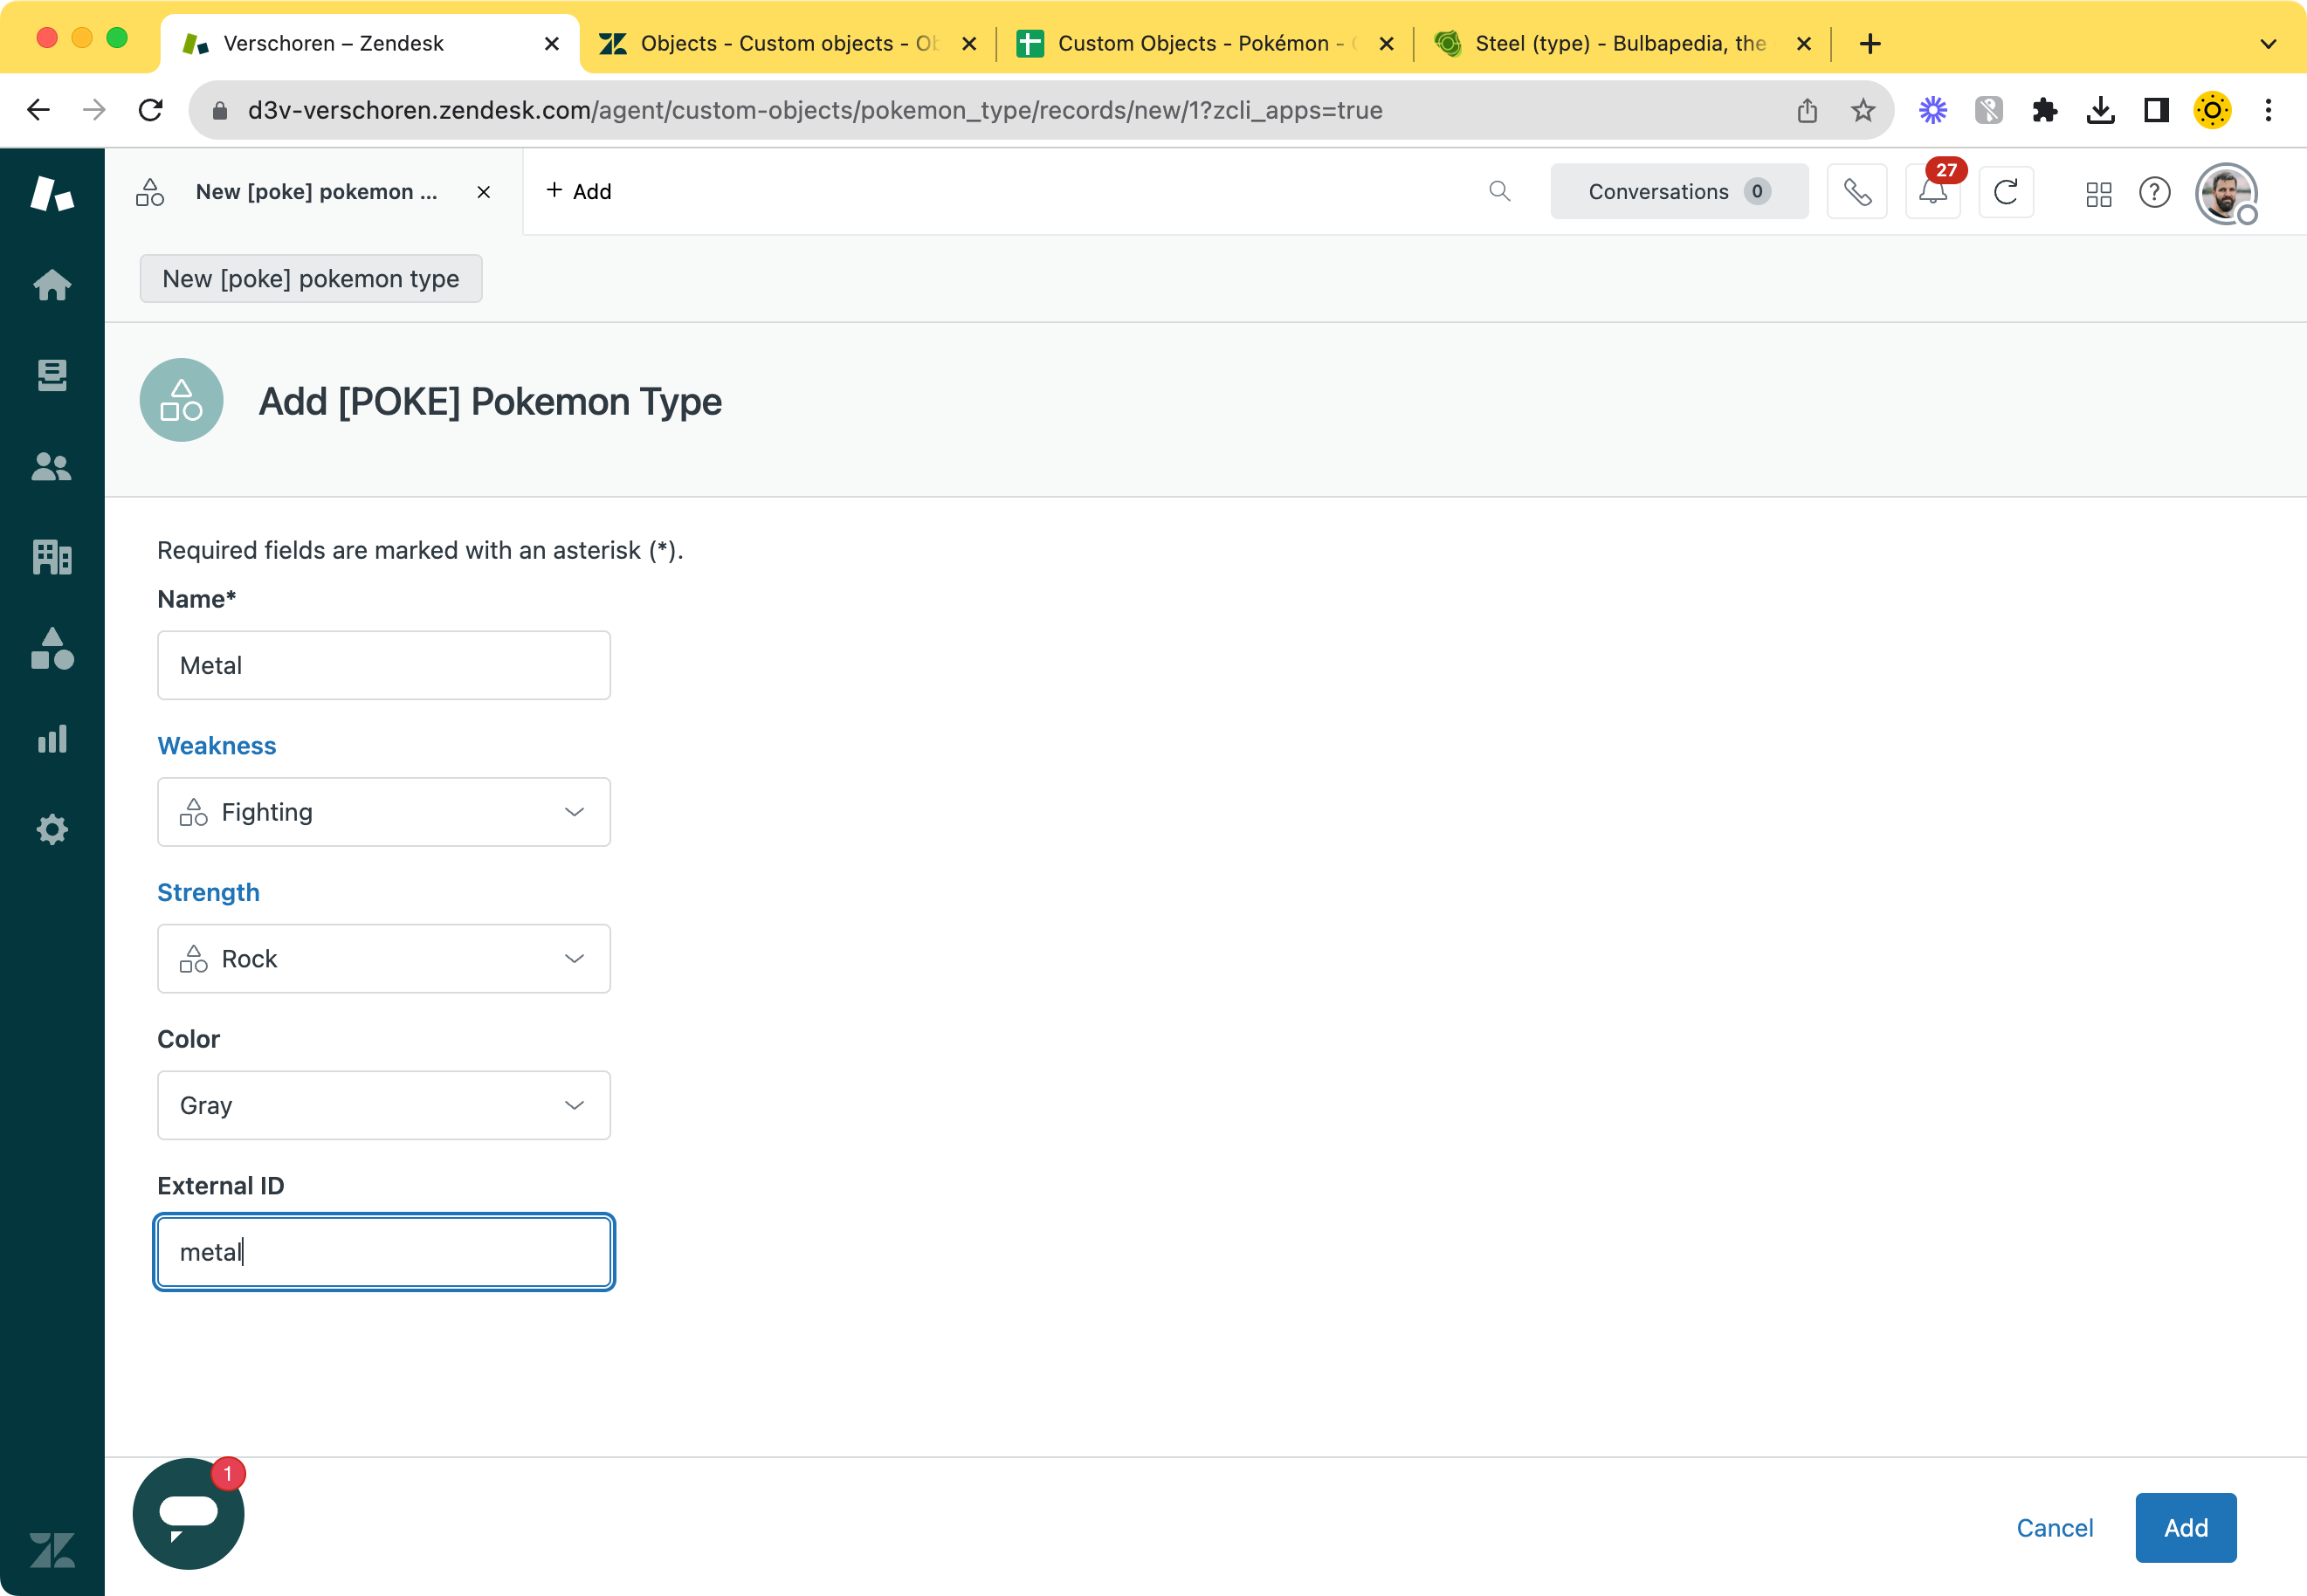Open the Reporting icon in the sidebar

click(x=52, y=739)
